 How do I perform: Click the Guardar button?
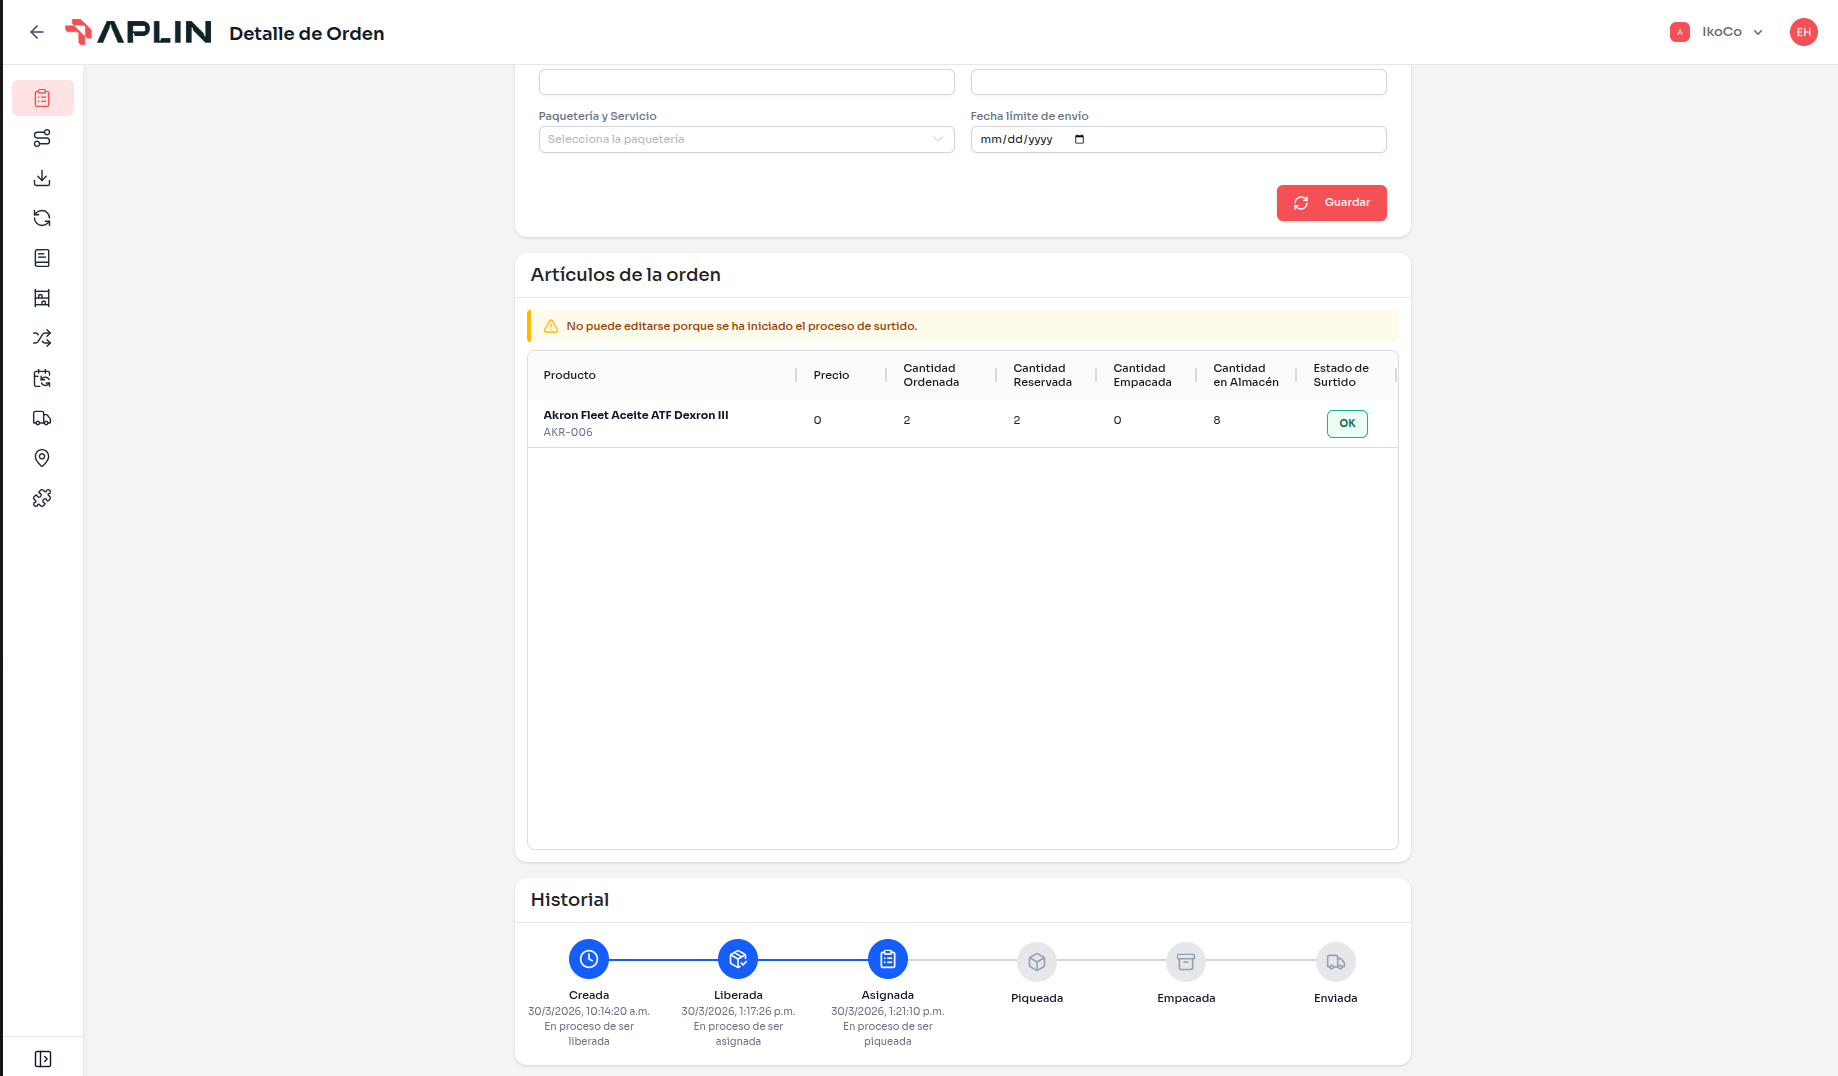click(1331, 203)
